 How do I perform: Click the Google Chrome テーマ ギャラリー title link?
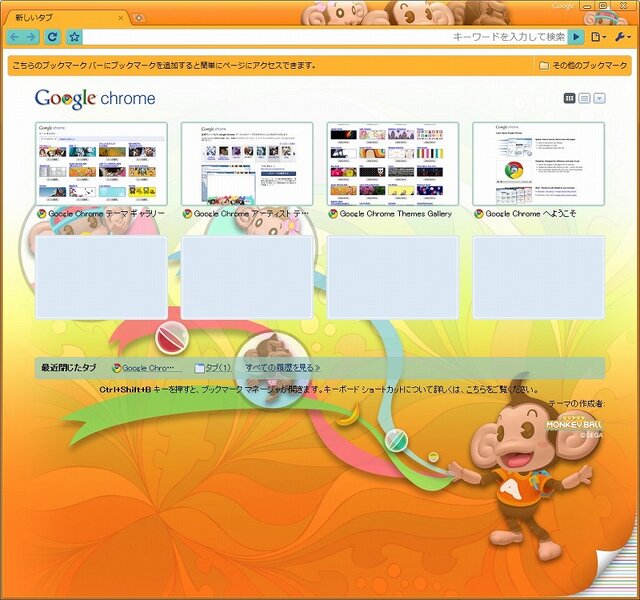click(106, 213)
